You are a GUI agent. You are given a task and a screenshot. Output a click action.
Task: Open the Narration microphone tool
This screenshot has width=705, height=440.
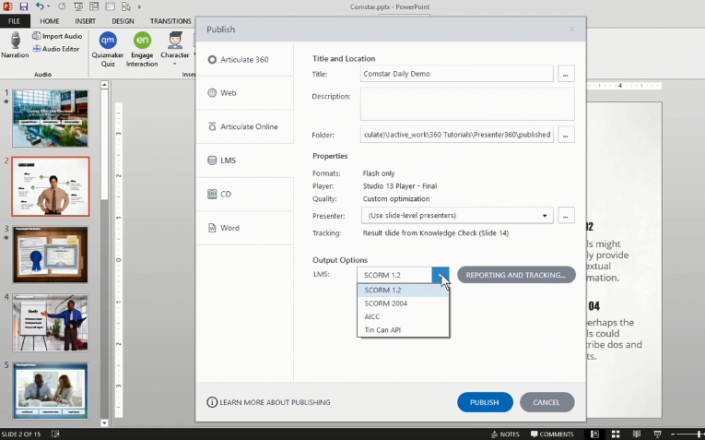(15, 45)
